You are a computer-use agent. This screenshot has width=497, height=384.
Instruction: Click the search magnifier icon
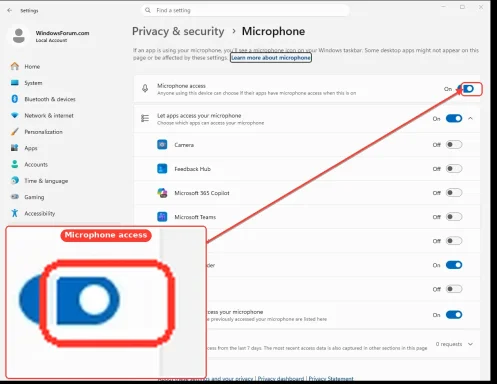148,10
